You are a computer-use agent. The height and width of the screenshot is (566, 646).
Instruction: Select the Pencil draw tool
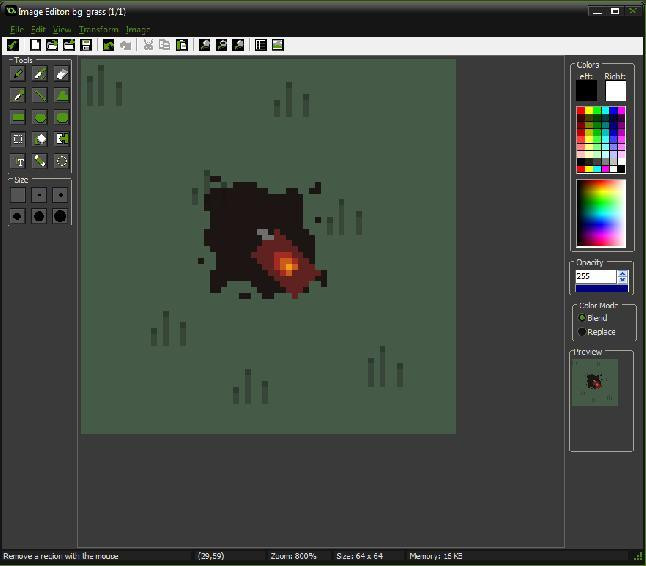tap(17, 74)
